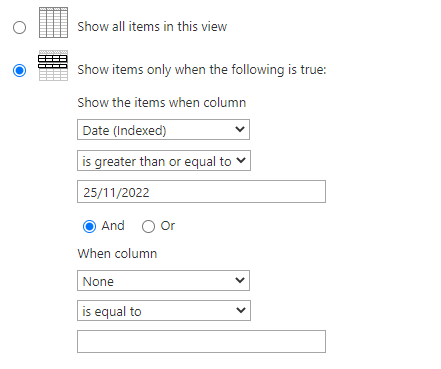Click the empty second filter value field
Screen dimensions: 441x369
[201, 342]
